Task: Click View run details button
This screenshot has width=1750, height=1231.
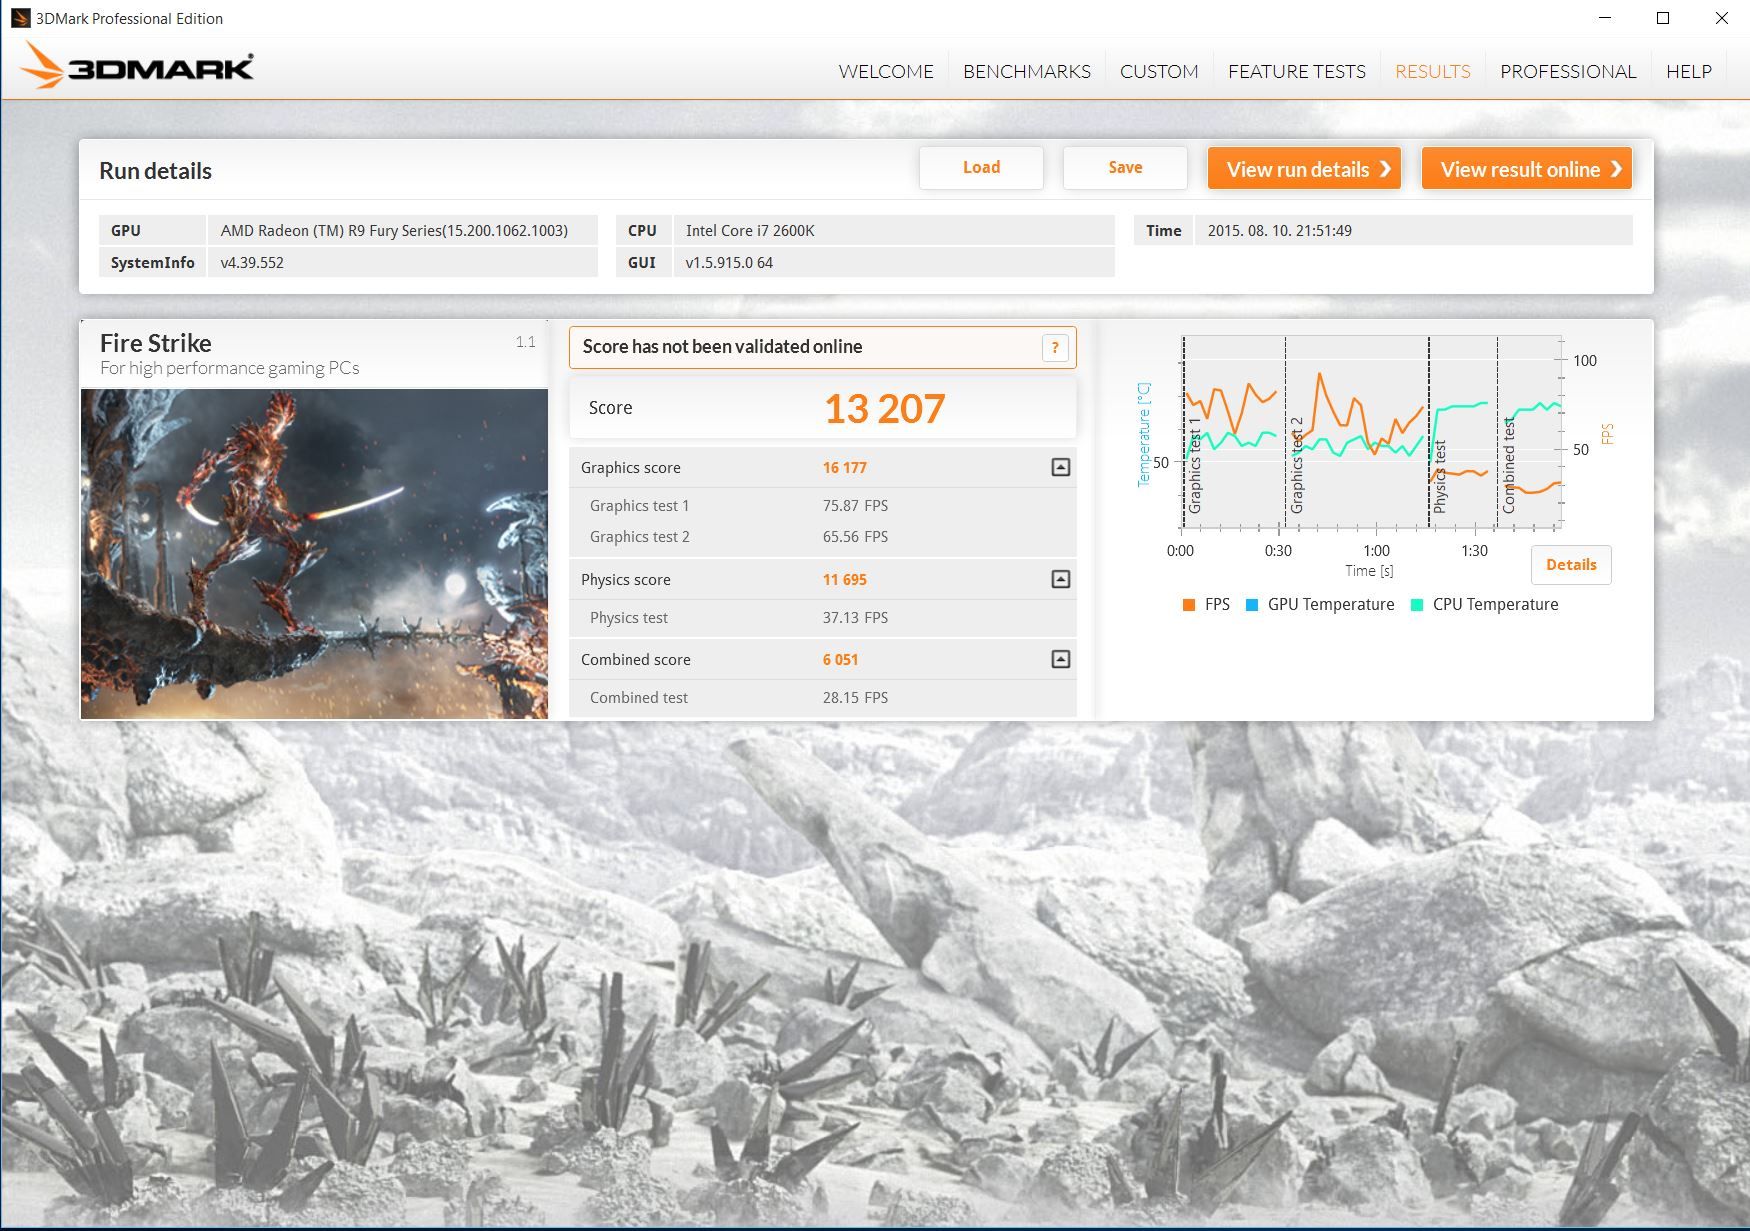Action: (x=1304, y=169)
